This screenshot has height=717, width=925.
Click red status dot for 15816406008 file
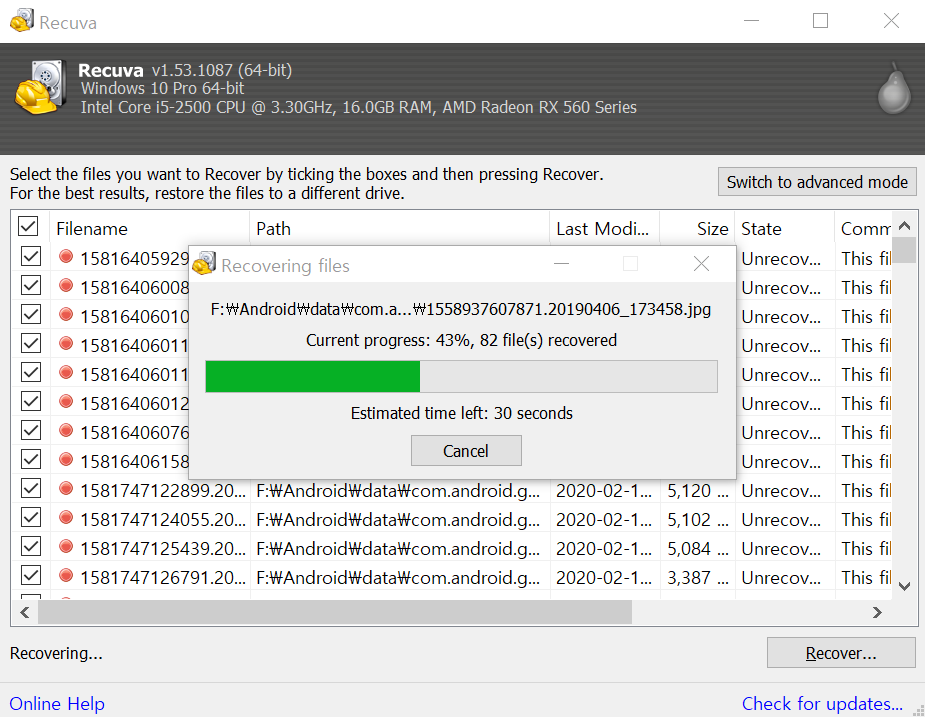66,286
